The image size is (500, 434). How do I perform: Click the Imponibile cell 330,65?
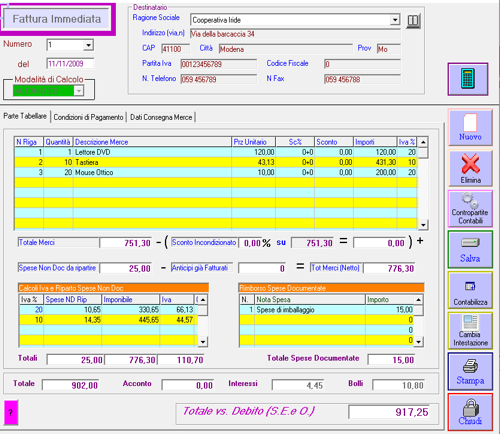[131, 310]
